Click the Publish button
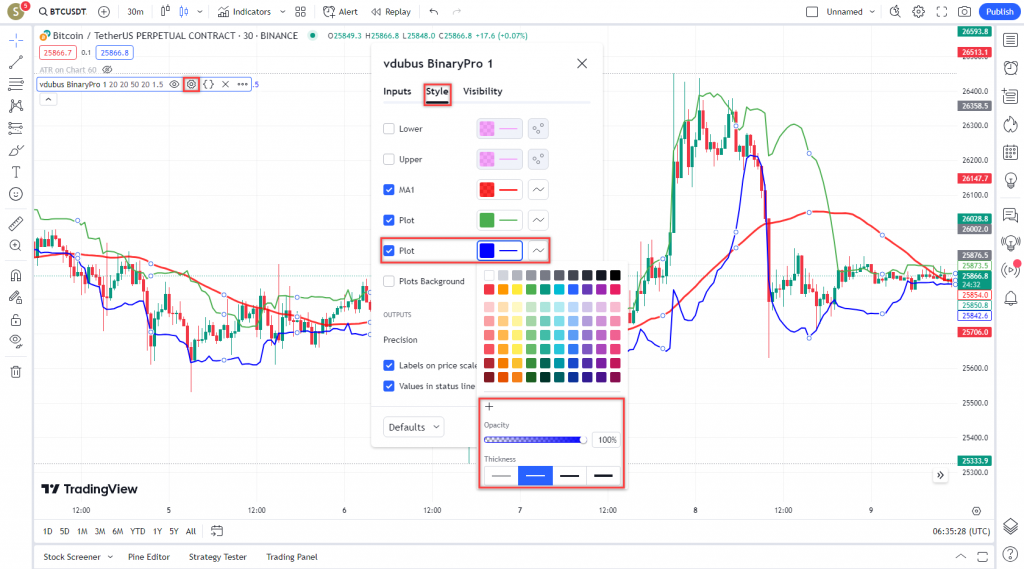This screenshot has width=1024, height=569. 999,12
